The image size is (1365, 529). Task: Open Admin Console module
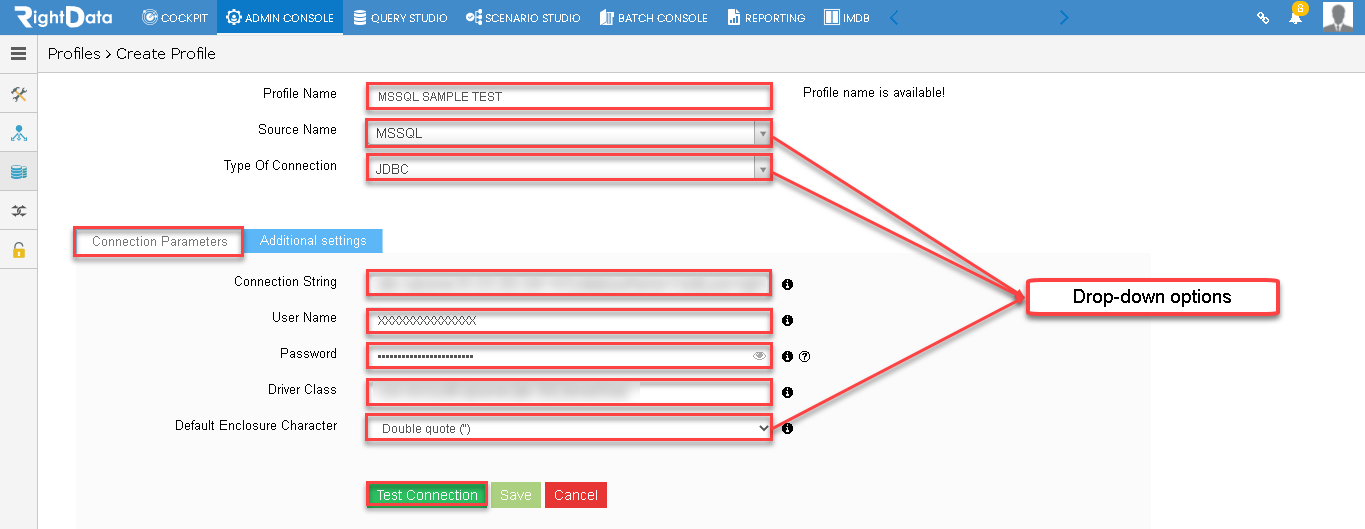(x=280, y=18)
